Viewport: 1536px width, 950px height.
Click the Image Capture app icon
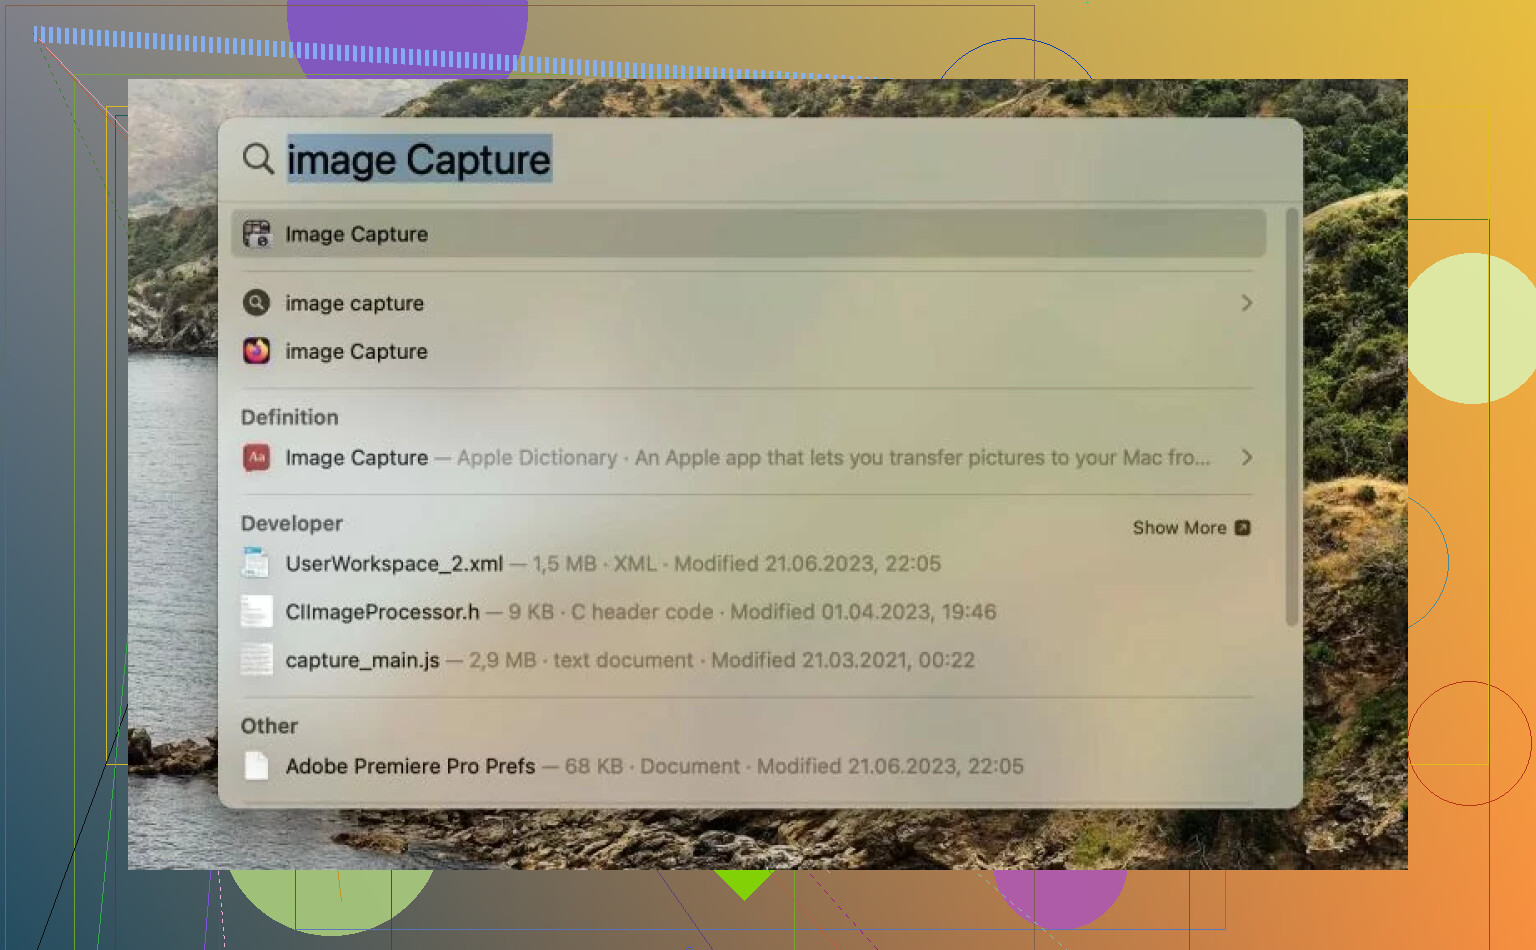pos(257,234)
